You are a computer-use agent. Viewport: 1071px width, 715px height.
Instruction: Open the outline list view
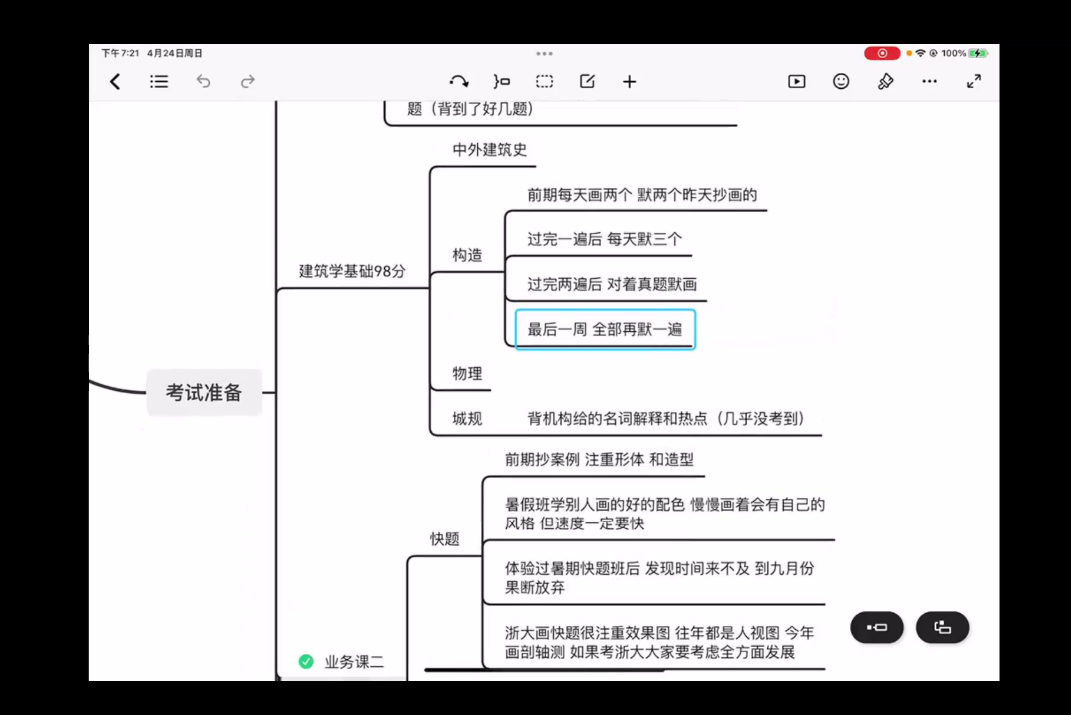coord(159,82)
